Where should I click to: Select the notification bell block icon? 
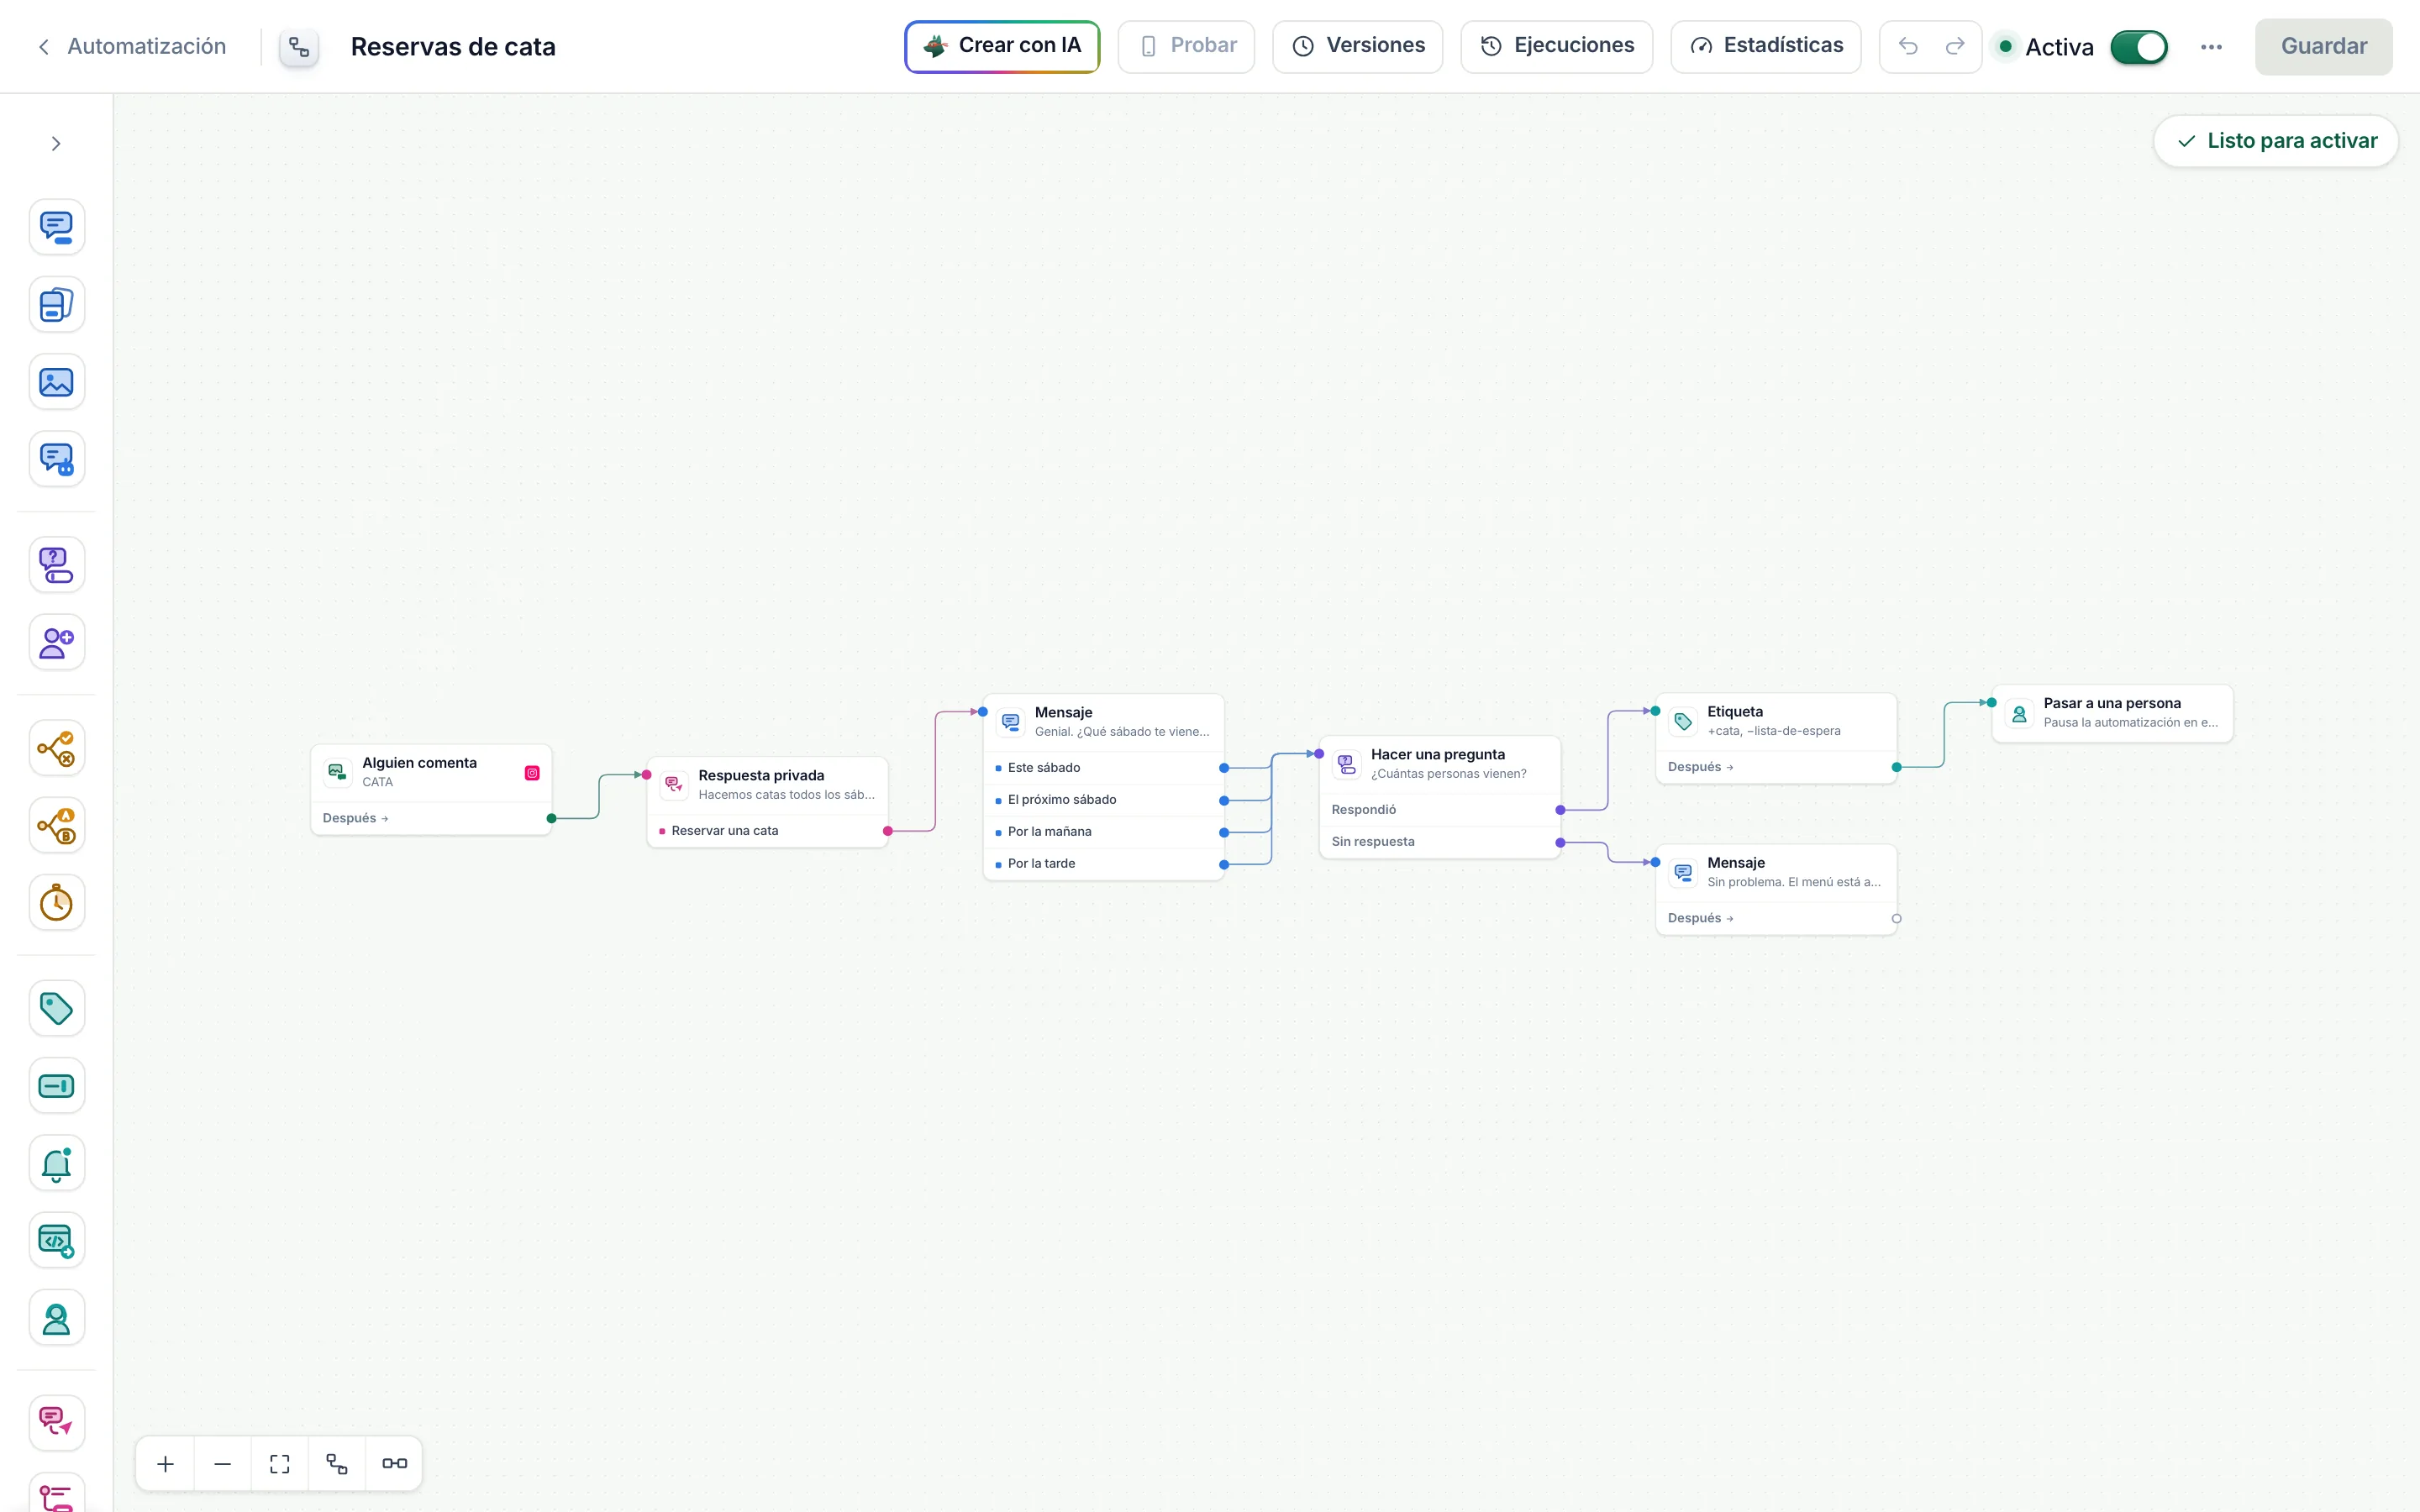tap(56, 1163)
